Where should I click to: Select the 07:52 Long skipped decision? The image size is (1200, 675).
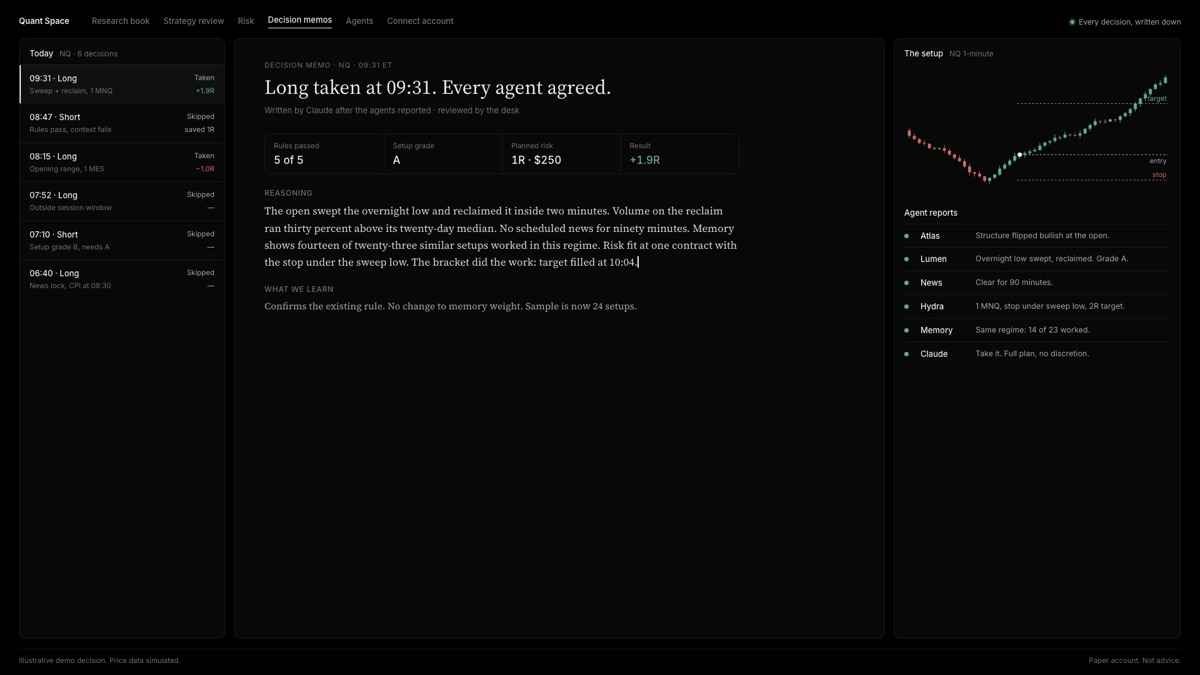tap(122, 201)
